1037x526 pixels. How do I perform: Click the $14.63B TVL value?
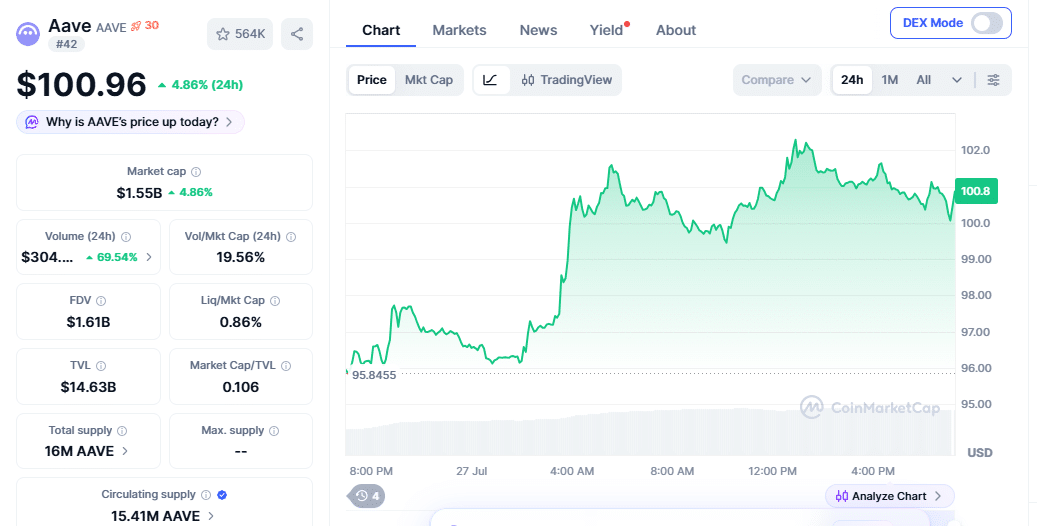[x=88, y=387]
